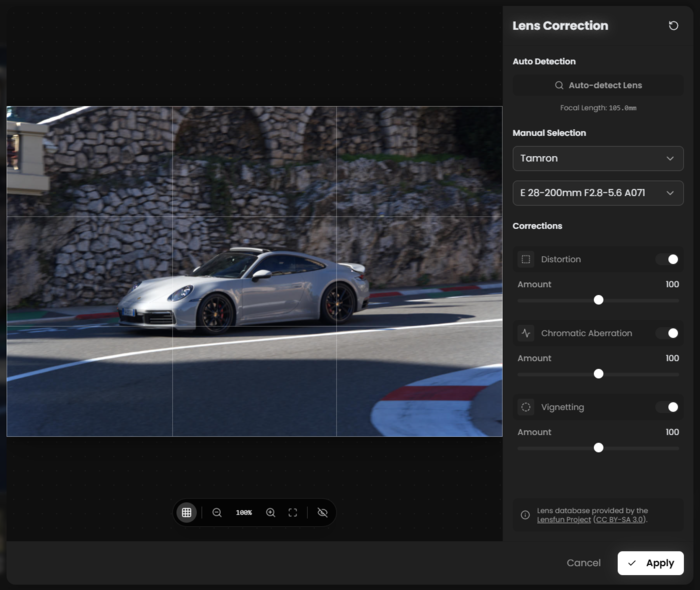
Task: Click the Distortion square icon
Action: 526,259
